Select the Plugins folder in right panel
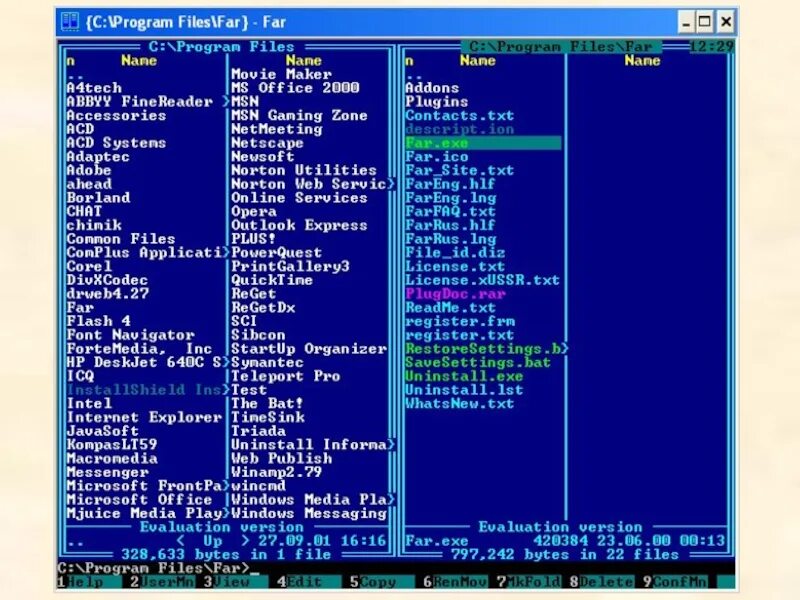 (437, 102)
